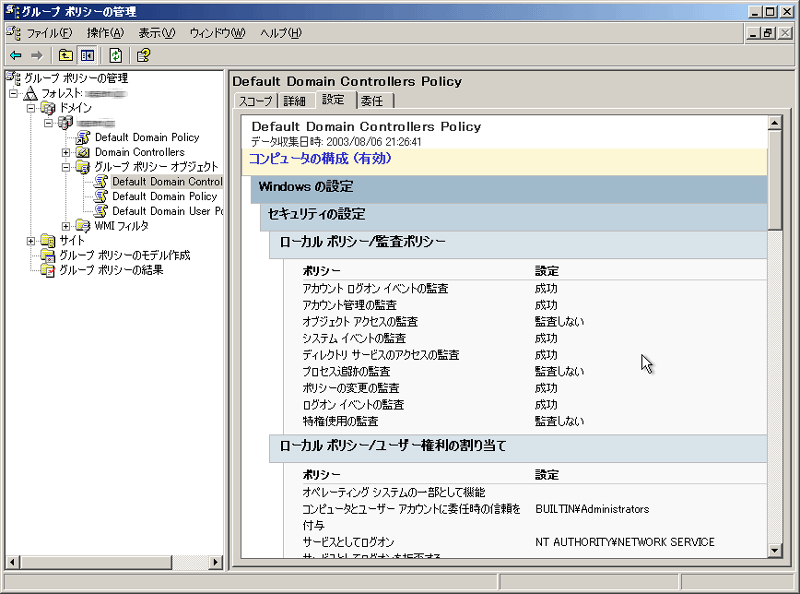800x594 pixels.
Task: Click the Forward arrow toolbar icon
Action: 37,55
